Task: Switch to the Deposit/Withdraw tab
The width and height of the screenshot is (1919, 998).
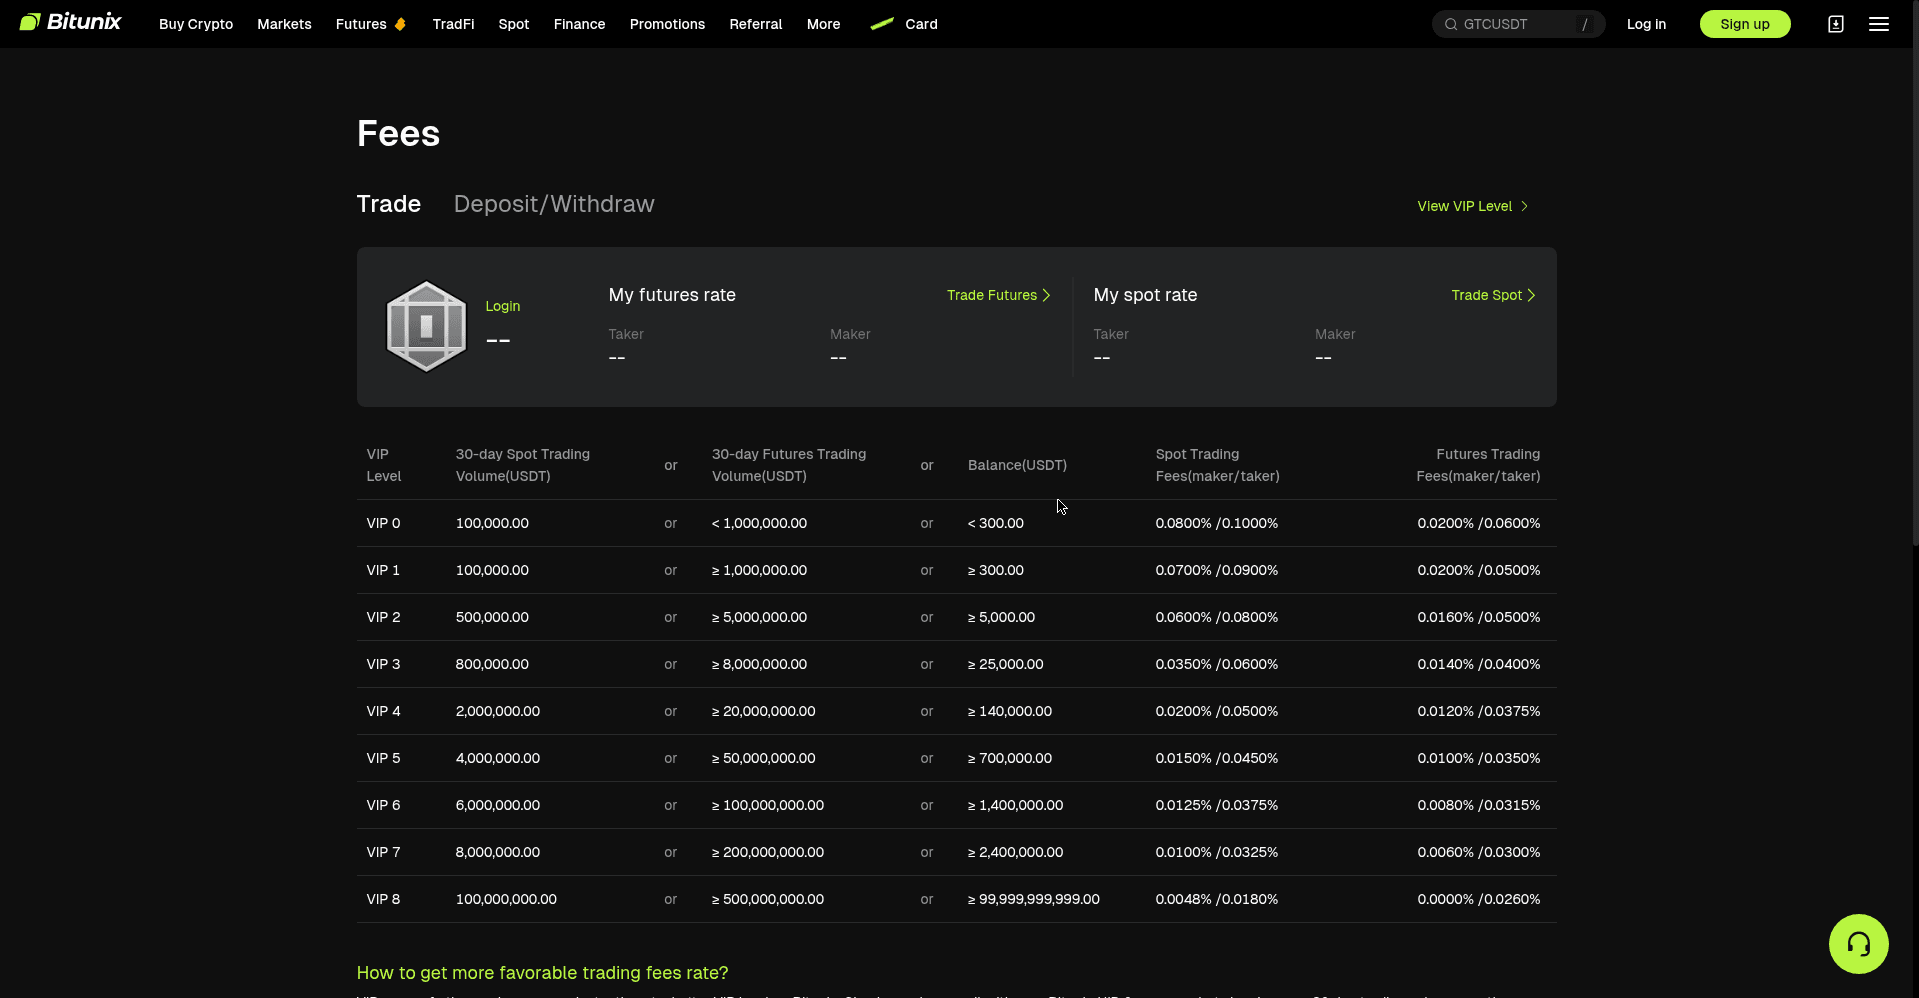Action: coord(554,204)
